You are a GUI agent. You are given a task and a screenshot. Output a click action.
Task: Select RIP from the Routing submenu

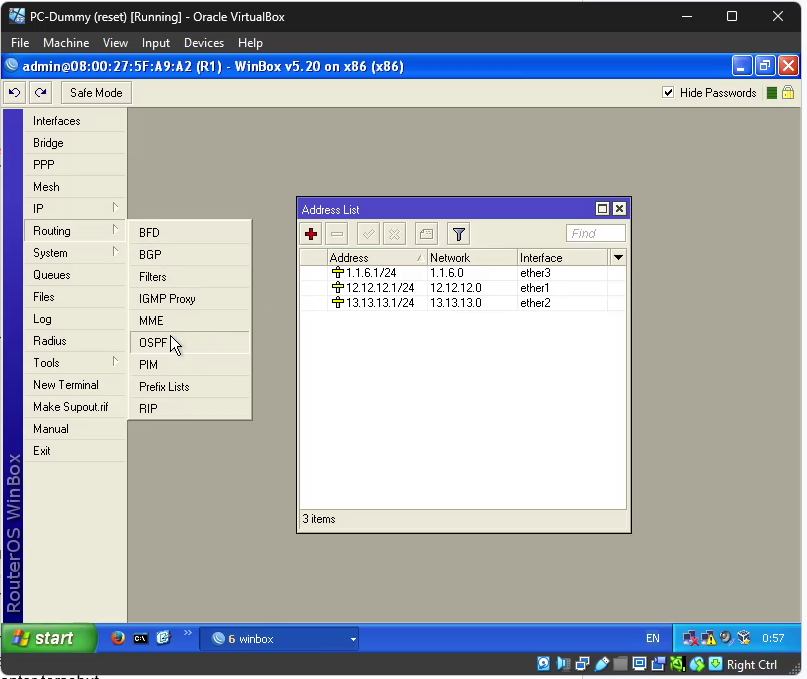coord(189,408)
